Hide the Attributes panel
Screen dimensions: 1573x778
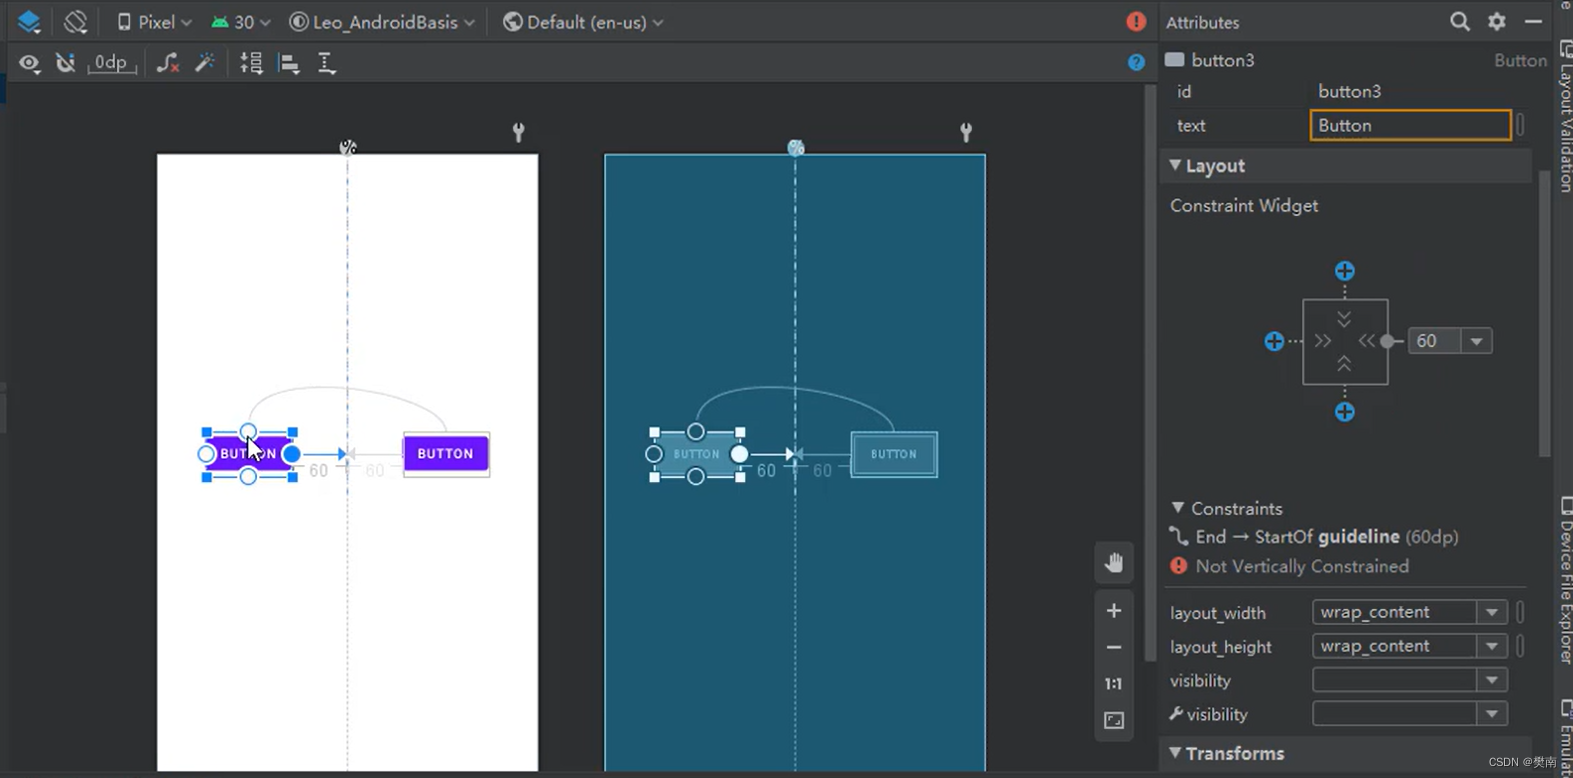[1533, 21]
